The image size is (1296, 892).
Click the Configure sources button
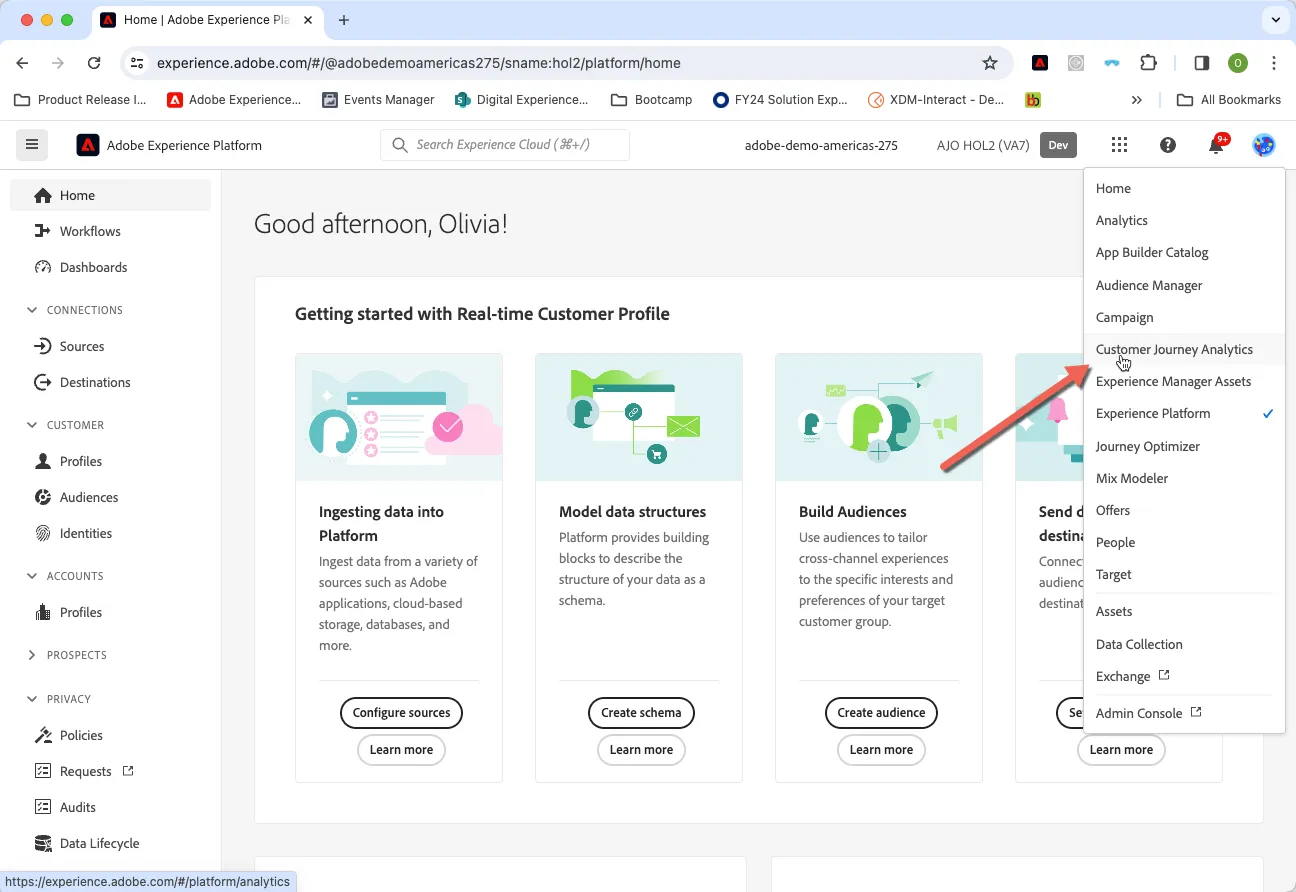(x=401, y=713)
